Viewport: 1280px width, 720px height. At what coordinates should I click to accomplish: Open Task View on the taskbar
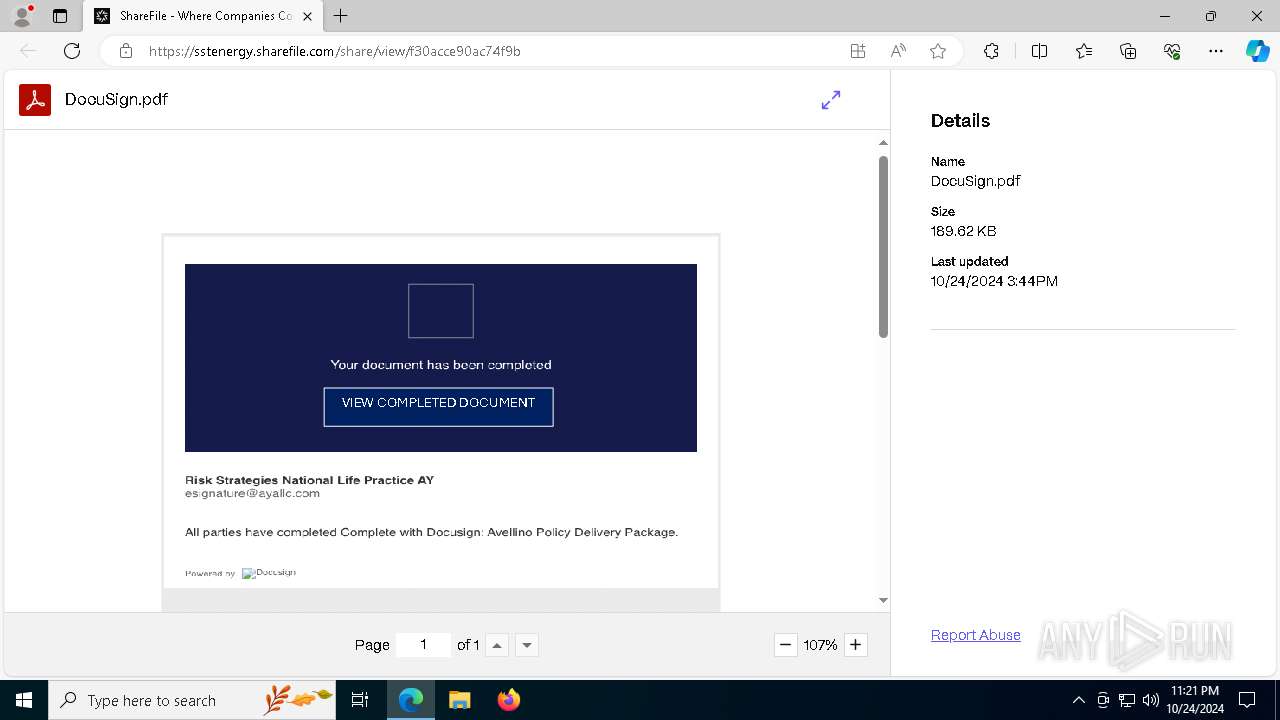point(360,700)
